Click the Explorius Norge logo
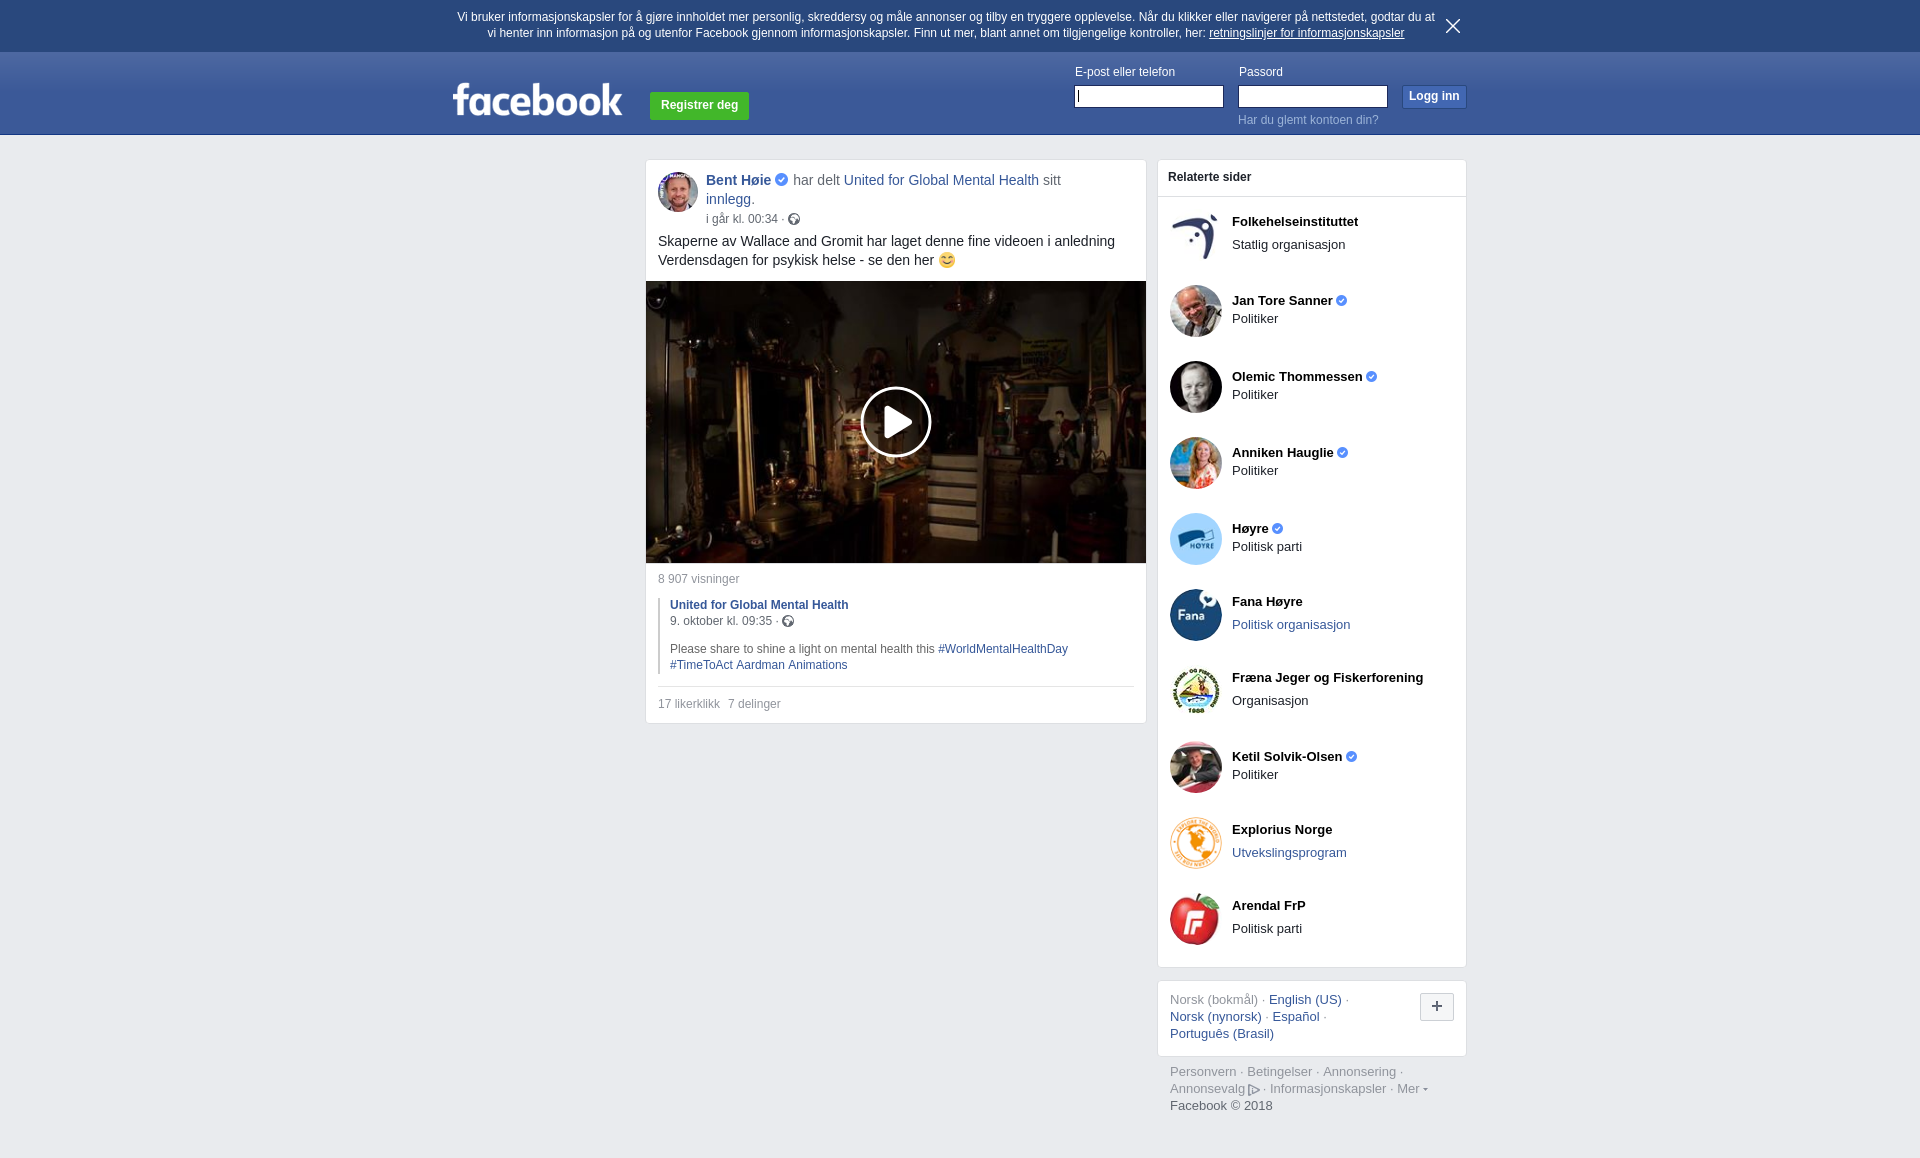 tap(1196, 843)
